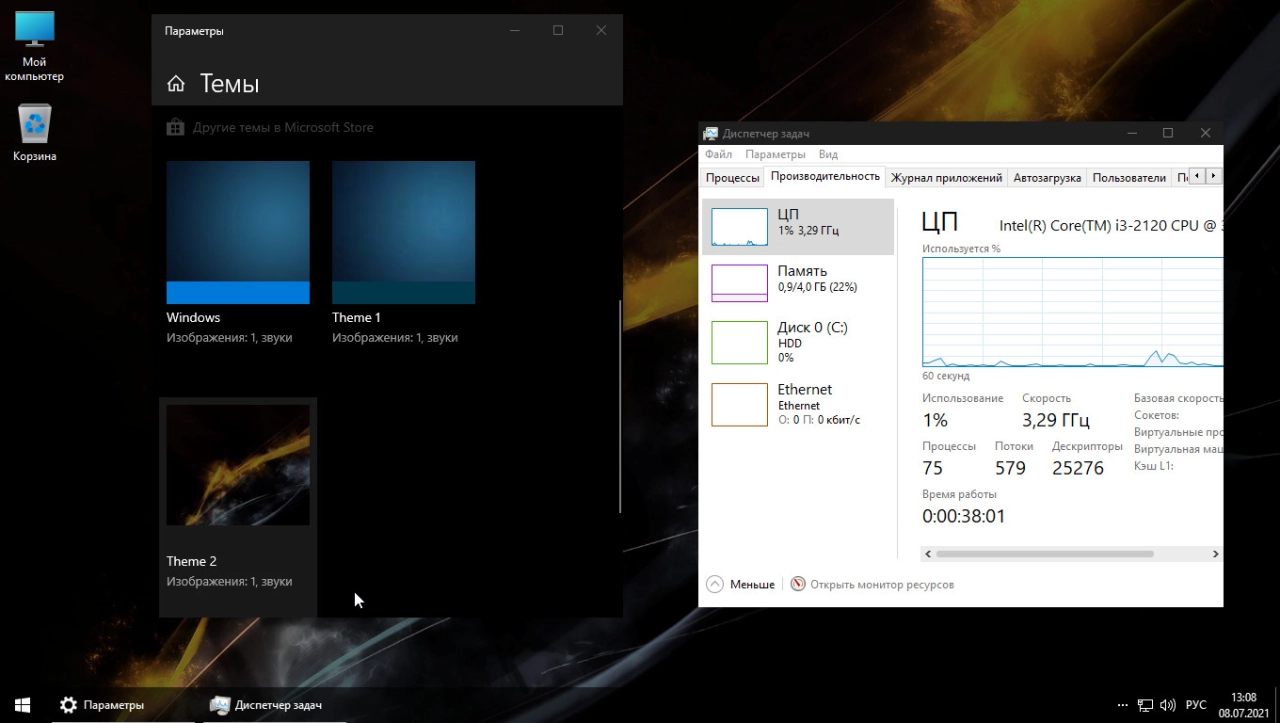1280x723 pixels.
Task: Select the Theme 2 thumbnail
Action: [238, 465]
